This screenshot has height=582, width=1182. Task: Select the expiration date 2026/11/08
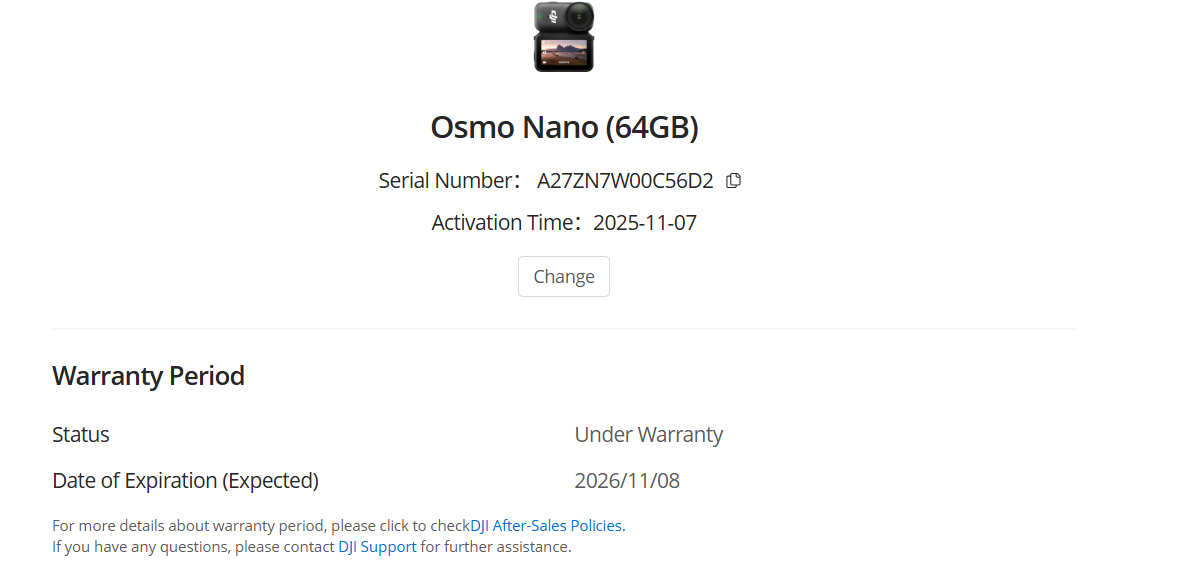[x=627, y=480]
